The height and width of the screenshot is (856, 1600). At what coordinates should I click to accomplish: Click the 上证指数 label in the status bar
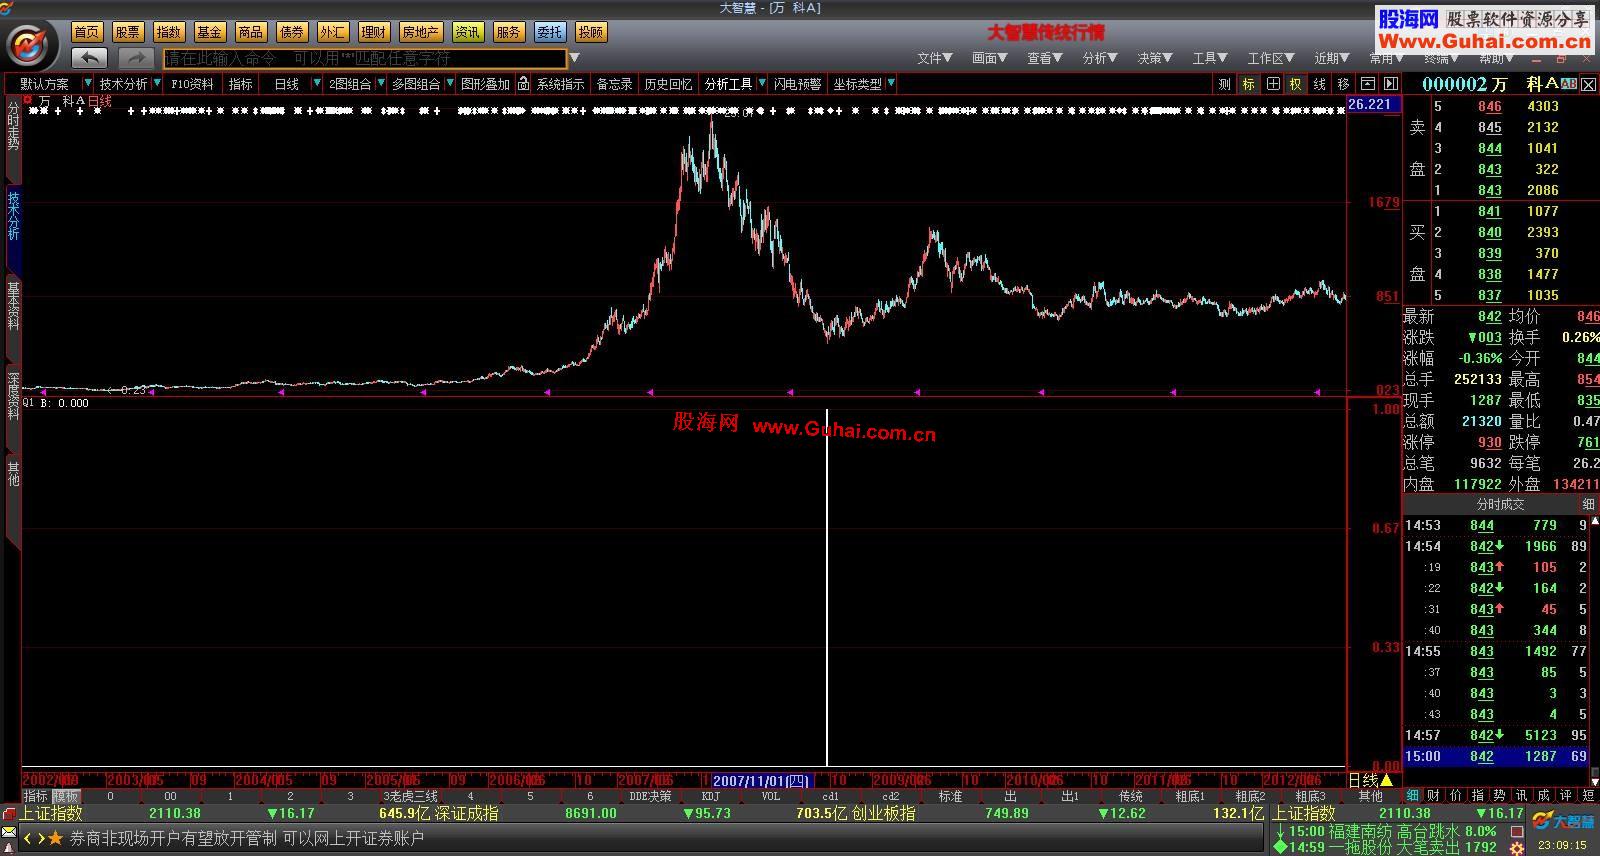(50, 813)
